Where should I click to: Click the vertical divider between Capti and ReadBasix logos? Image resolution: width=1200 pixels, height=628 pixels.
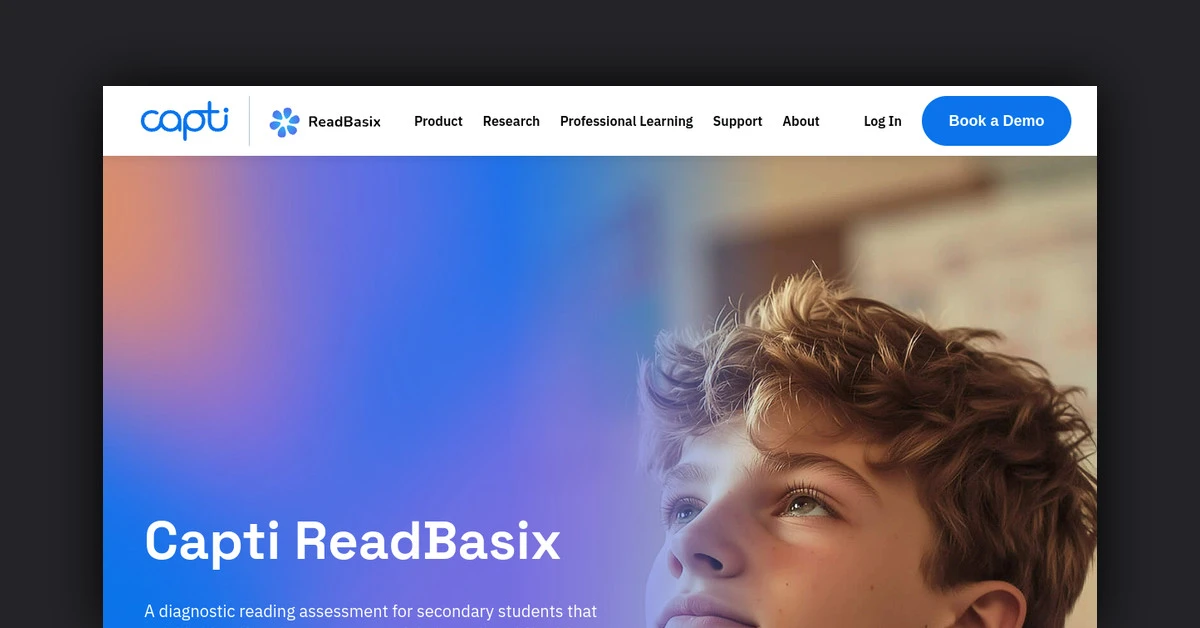(249, 121)
